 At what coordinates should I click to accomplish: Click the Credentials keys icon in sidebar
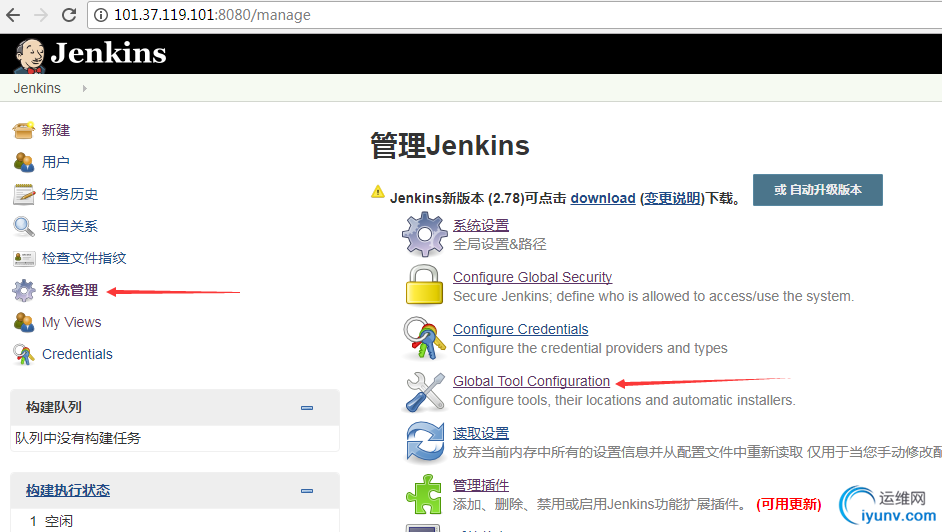[x=24, y=354]
